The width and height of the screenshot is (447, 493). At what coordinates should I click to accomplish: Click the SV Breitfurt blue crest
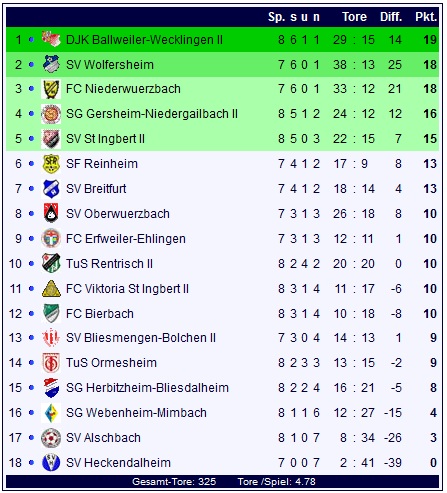[x=51, y=189]
